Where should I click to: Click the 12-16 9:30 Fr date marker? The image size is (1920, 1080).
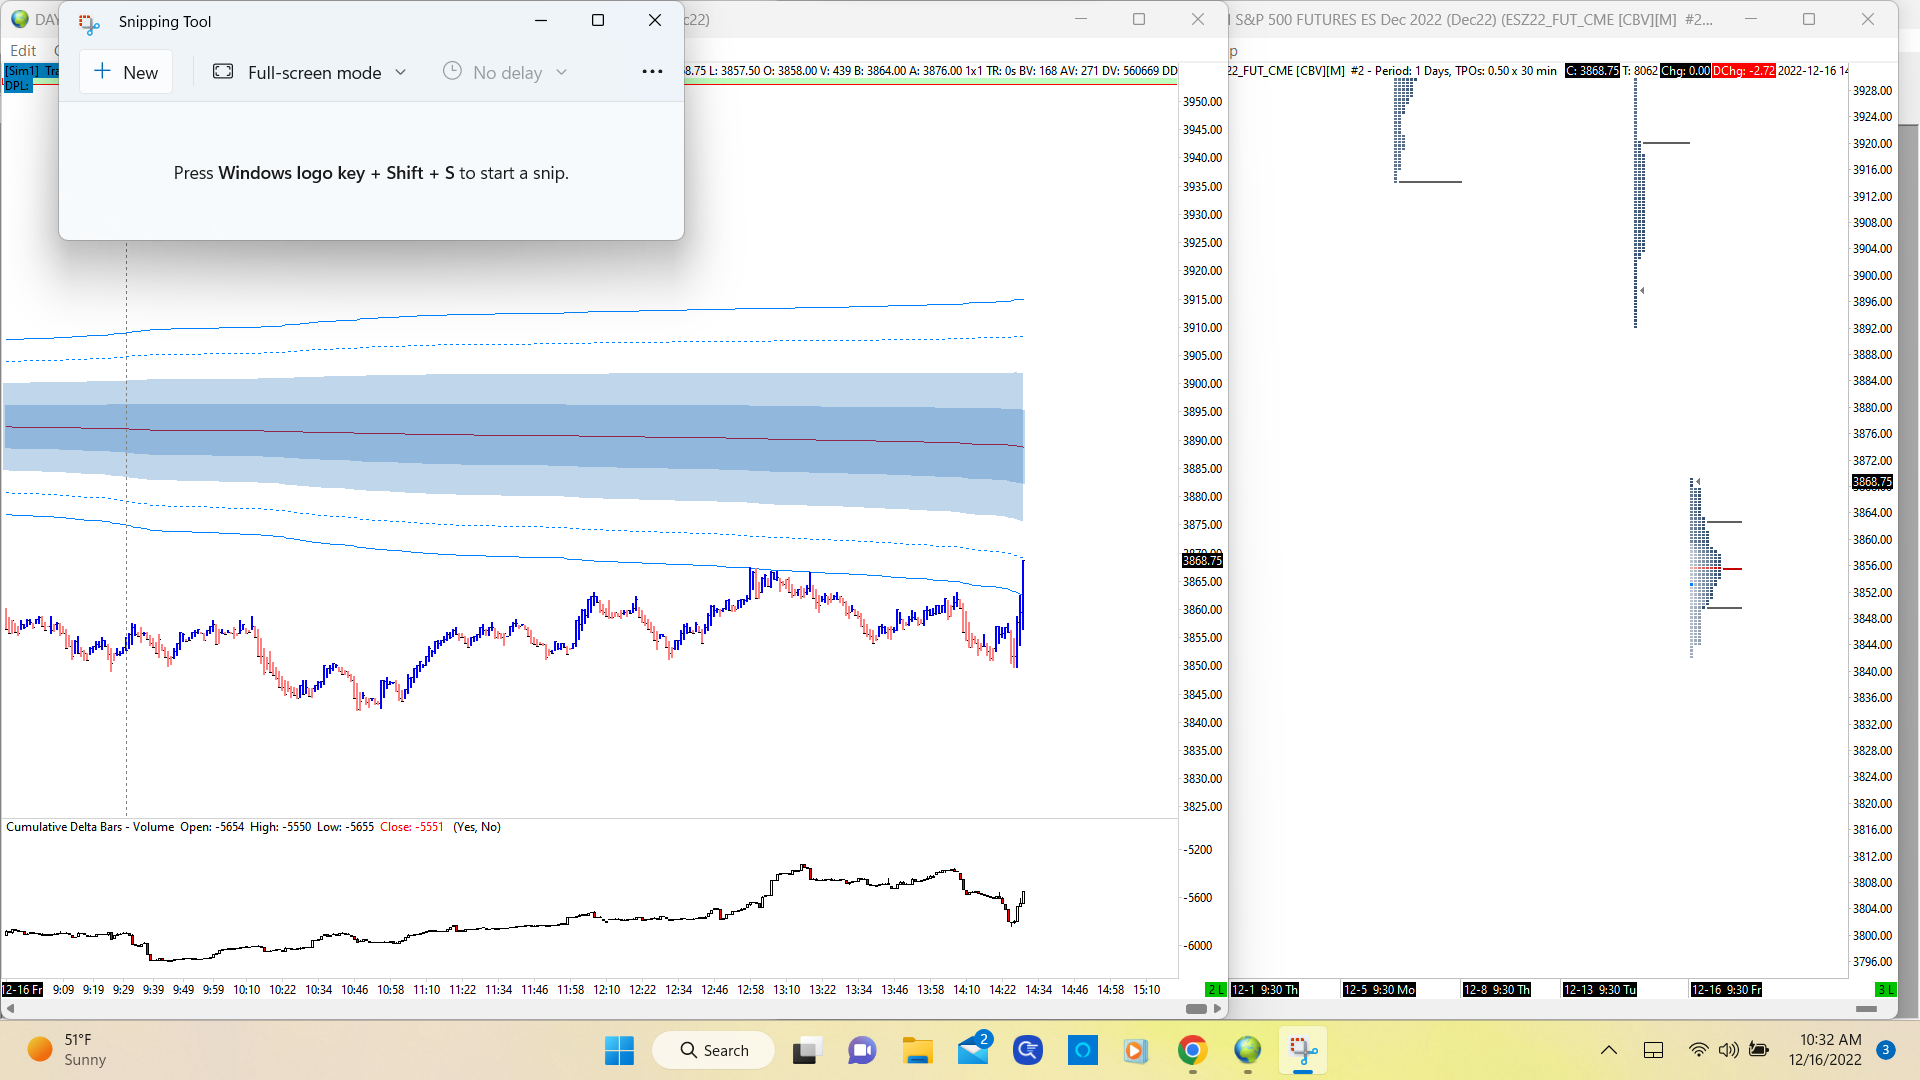(x=1726, y=990)
